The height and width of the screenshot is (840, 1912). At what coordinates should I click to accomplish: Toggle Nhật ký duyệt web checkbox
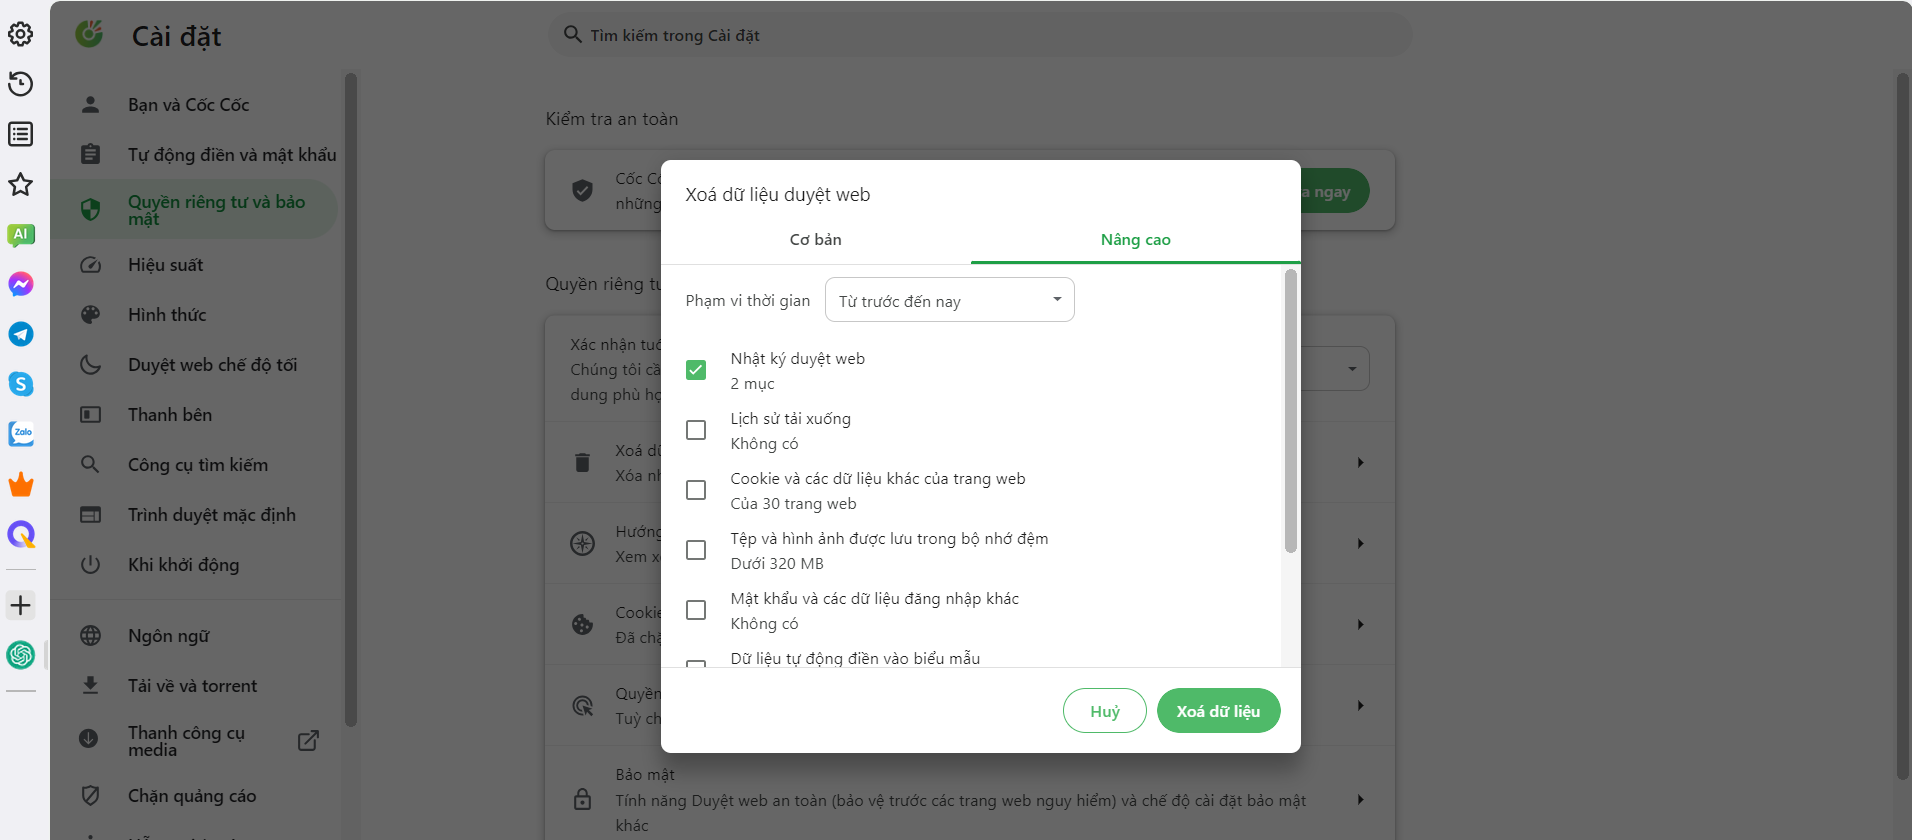696,370
